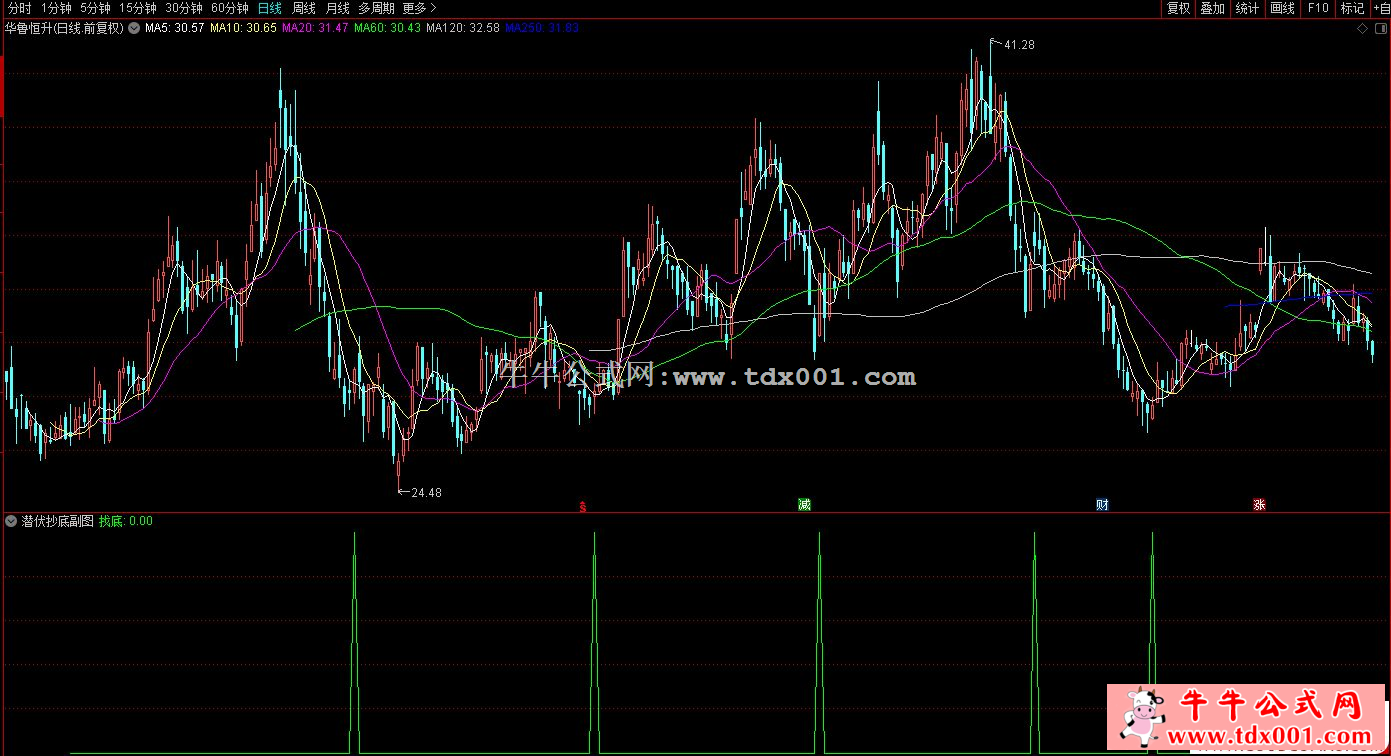The height and width of the screenshot is (756, 1391).
Task: Open the F10 company info
Action: [x=1317, y=8]
